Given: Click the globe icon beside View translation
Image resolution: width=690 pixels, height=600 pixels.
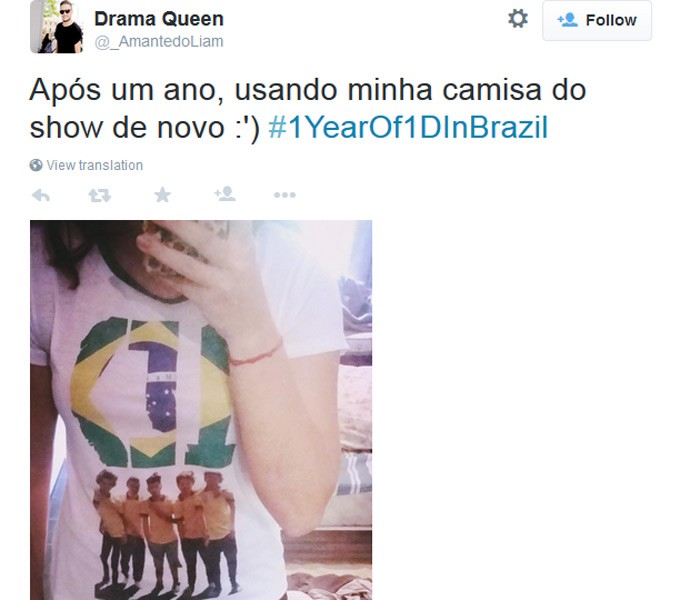Looking at the screenshot, I should click(x=36, y=165).
